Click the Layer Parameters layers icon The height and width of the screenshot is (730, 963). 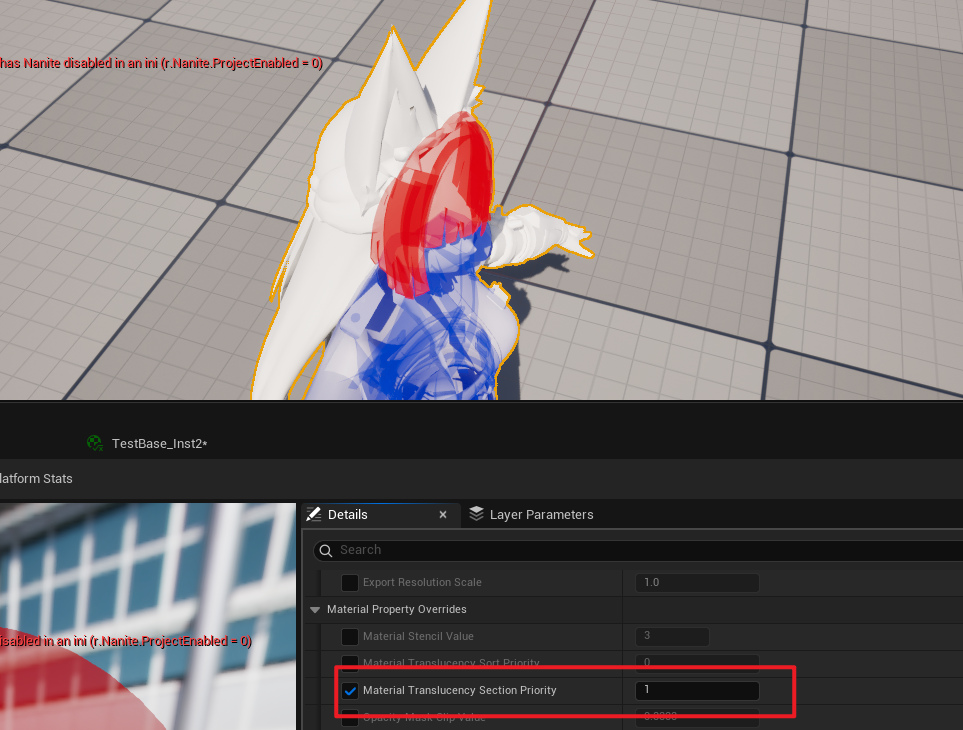tap(476, 514)
